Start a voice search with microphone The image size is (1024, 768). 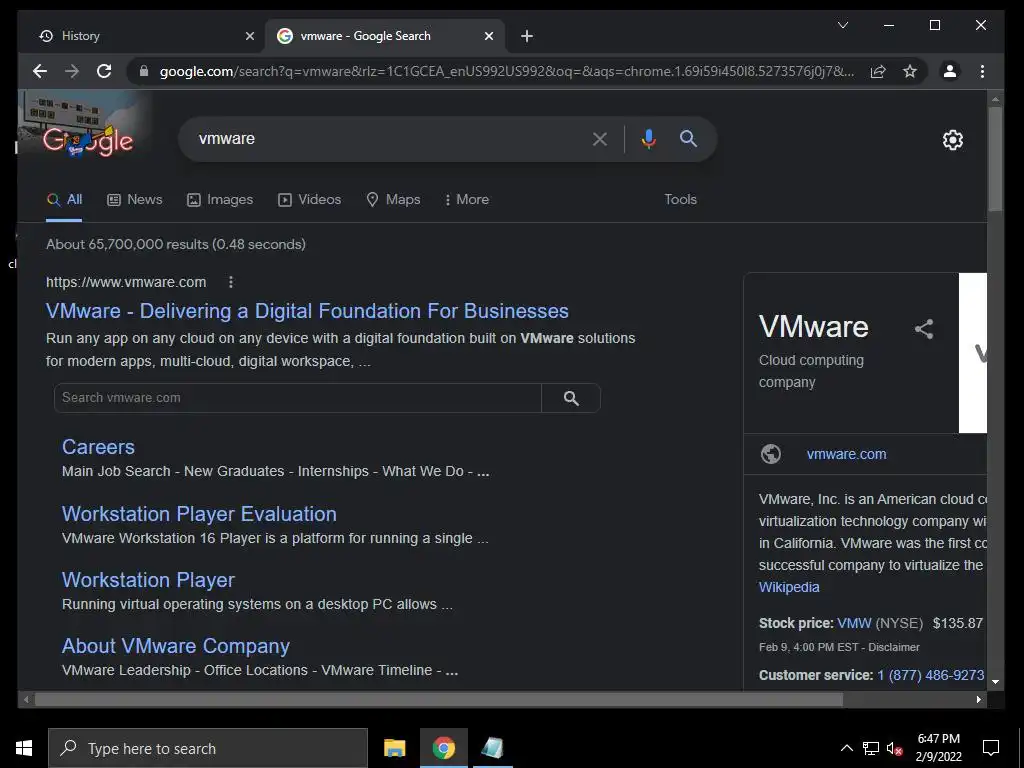pyautogui.click(x=648, y=138)
